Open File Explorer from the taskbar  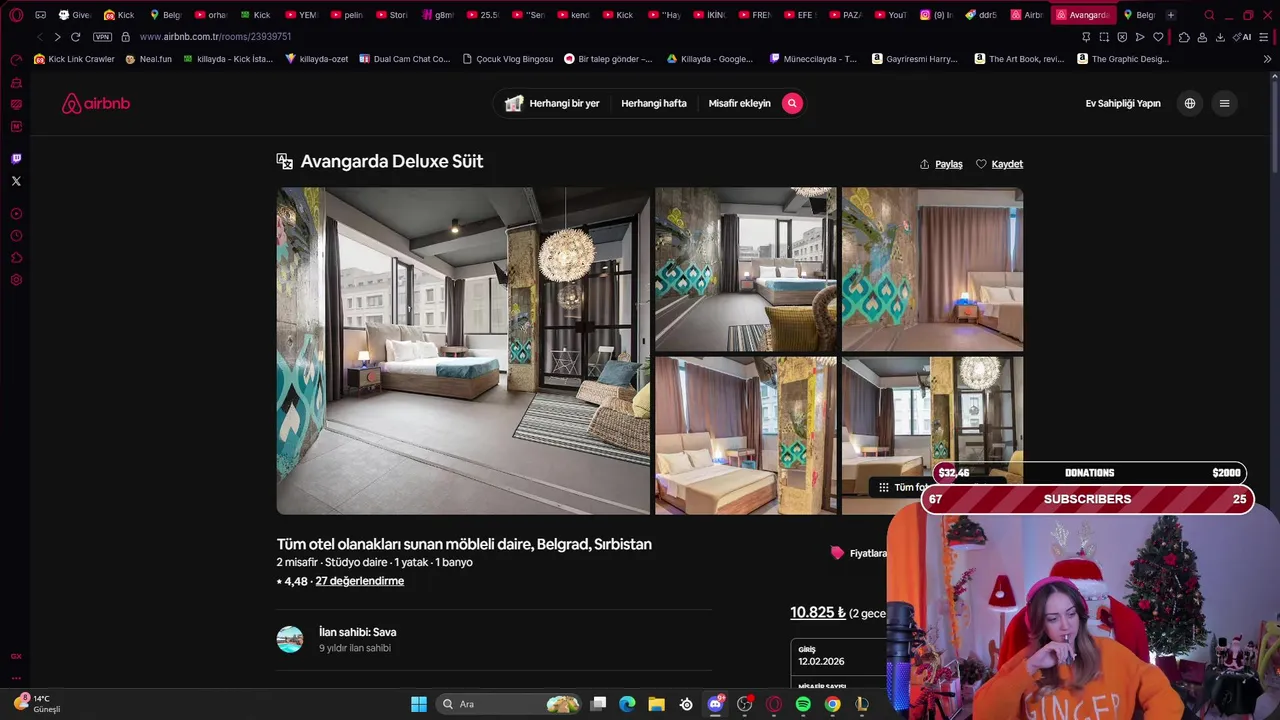(x=656, y=704)
